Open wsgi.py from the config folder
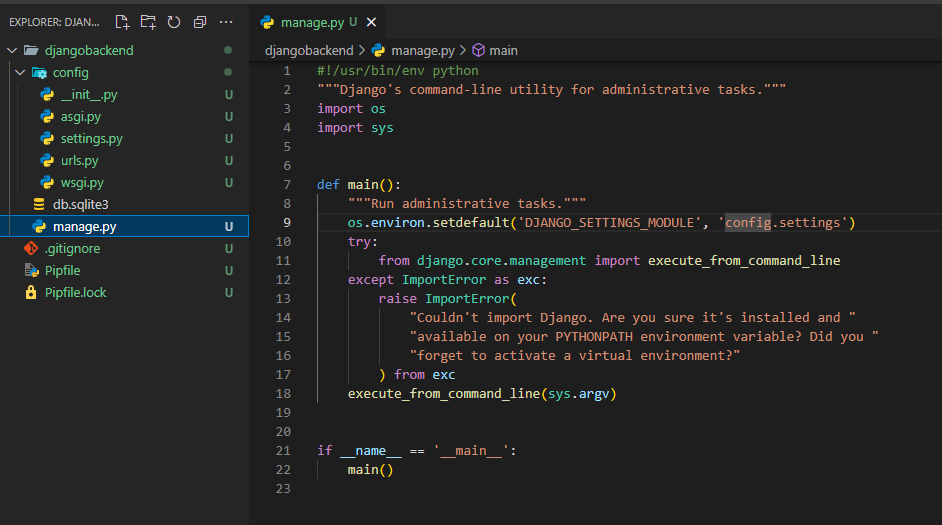 (82, 183)
